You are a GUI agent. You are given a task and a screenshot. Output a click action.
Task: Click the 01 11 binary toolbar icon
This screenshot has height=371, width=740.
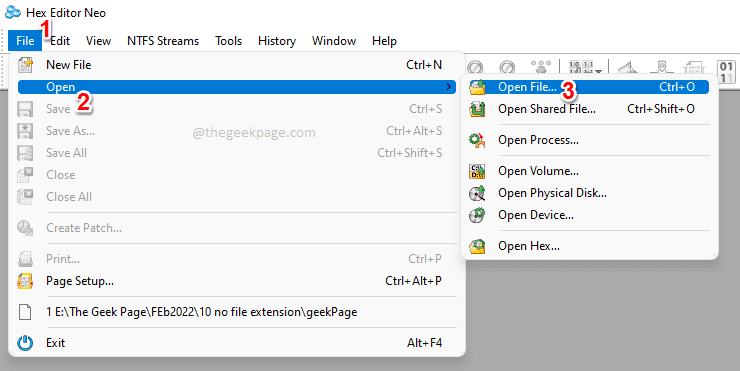coord(726,71)
